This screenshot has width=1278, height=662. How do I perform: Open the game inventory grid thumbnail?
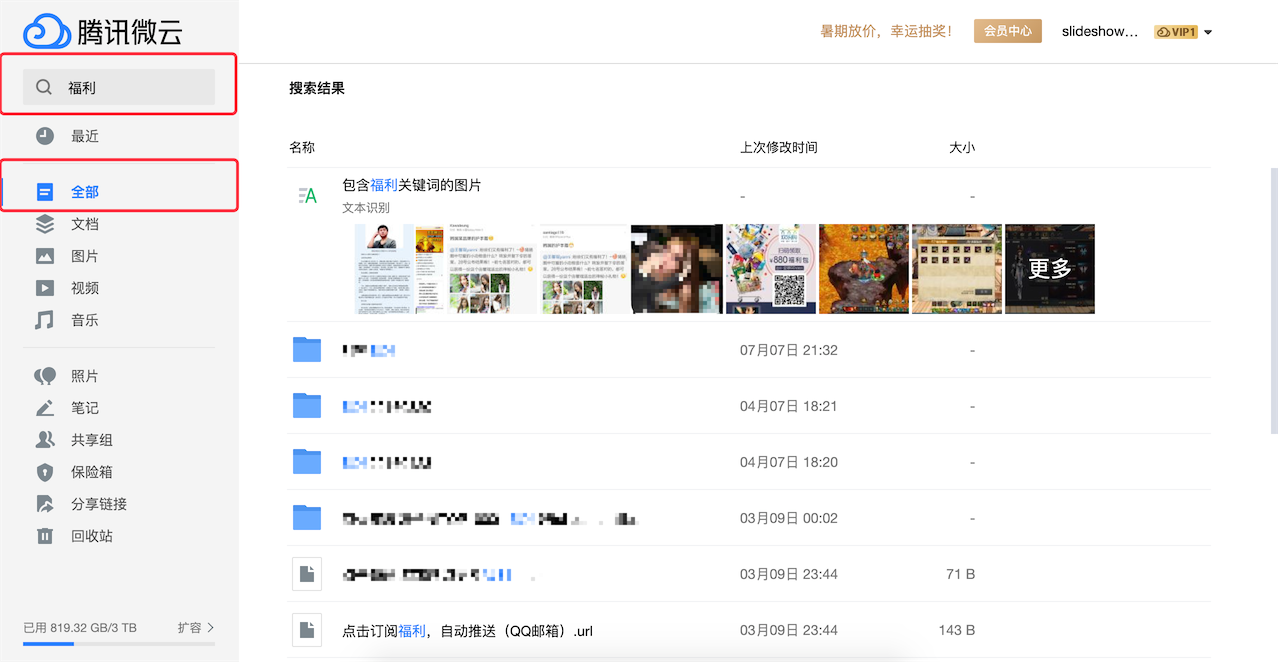(x=957, y=269)
